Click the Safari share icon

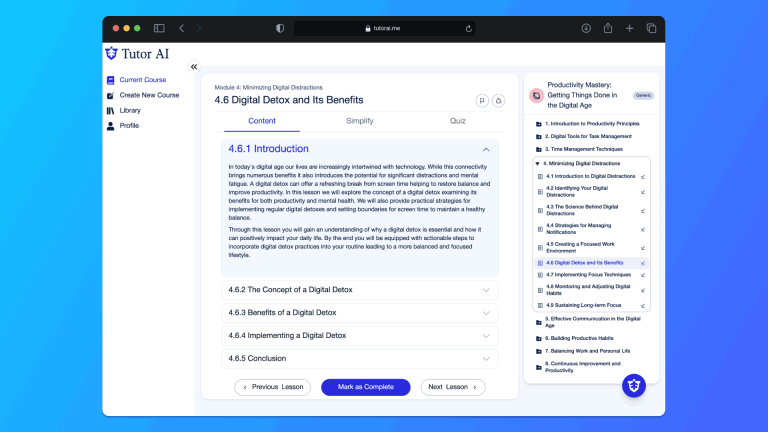607,28
